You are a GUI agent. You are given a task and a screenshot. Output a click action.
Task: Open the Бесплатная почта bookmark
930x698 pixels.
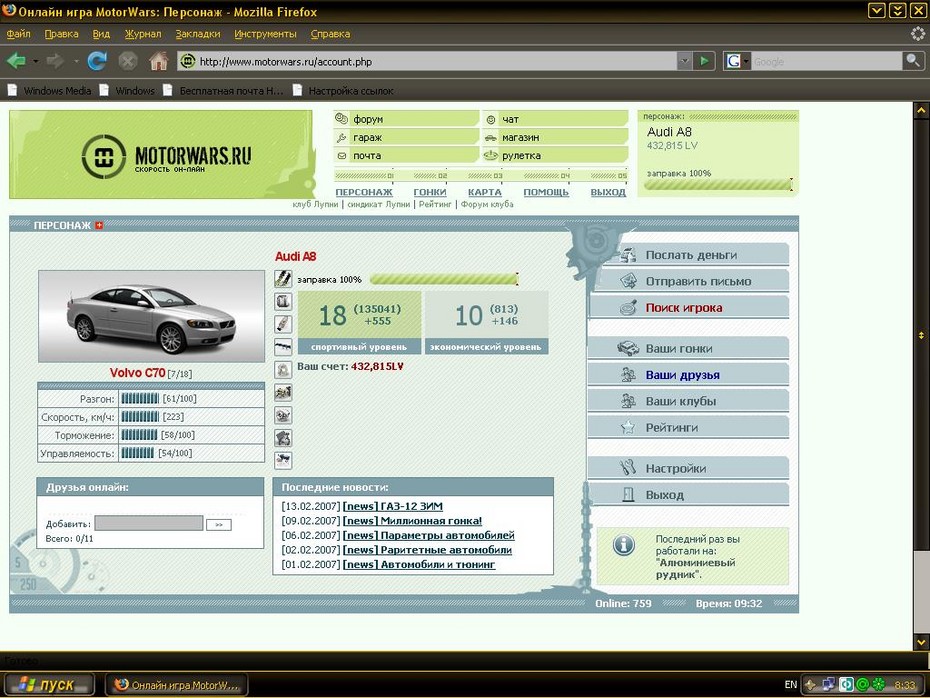[x=224, y=91]
